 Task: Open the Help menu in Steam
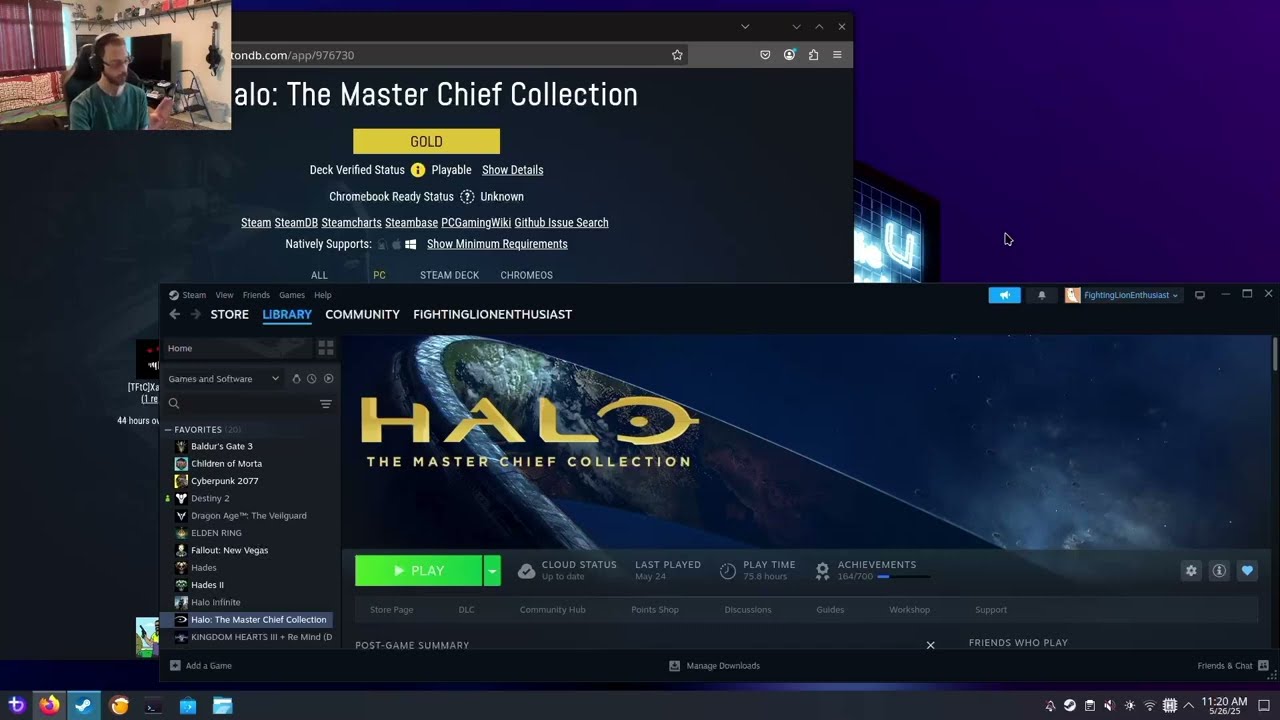[322, 295]
